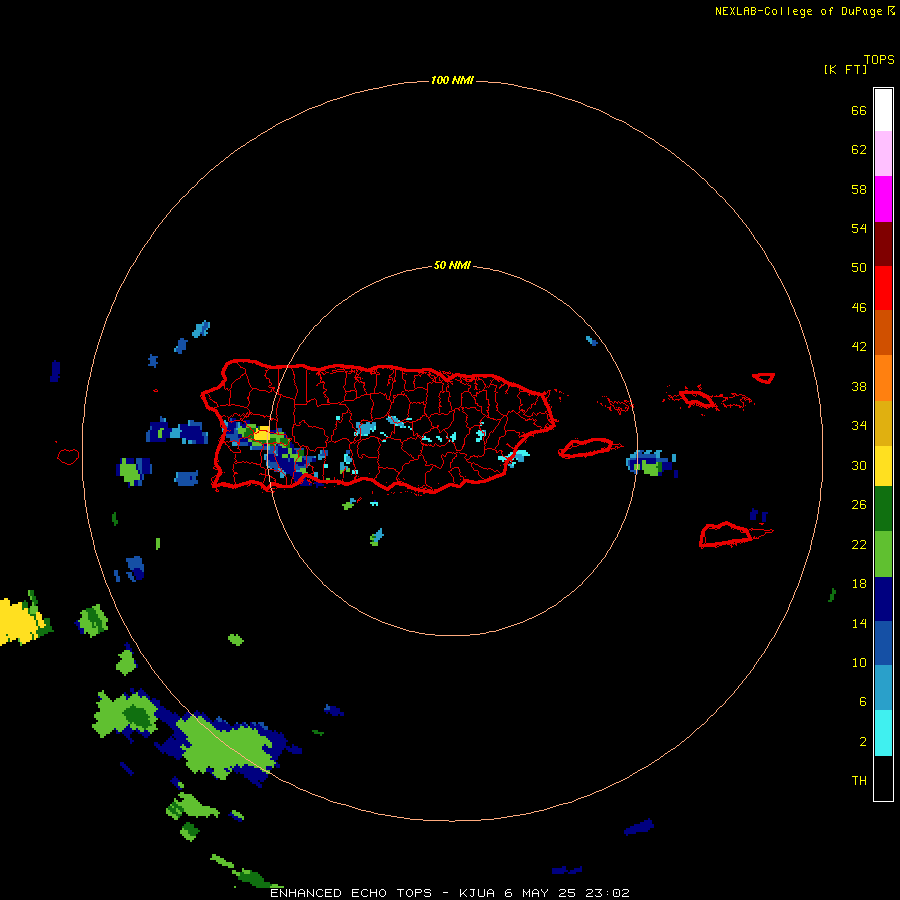Click the legend value 50
Screen dimensions: 900x900
859,268
